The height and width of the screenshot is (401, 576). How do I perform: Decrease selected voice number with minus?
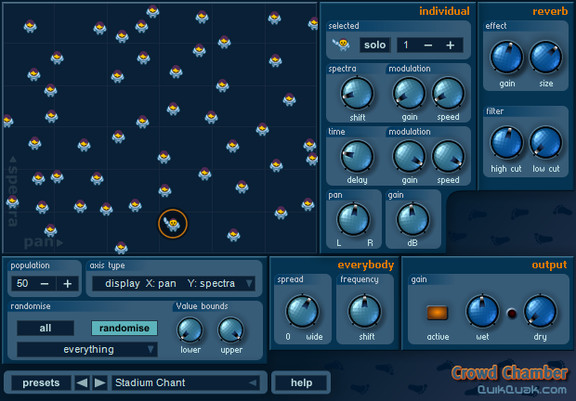click(x=428, y=45)
